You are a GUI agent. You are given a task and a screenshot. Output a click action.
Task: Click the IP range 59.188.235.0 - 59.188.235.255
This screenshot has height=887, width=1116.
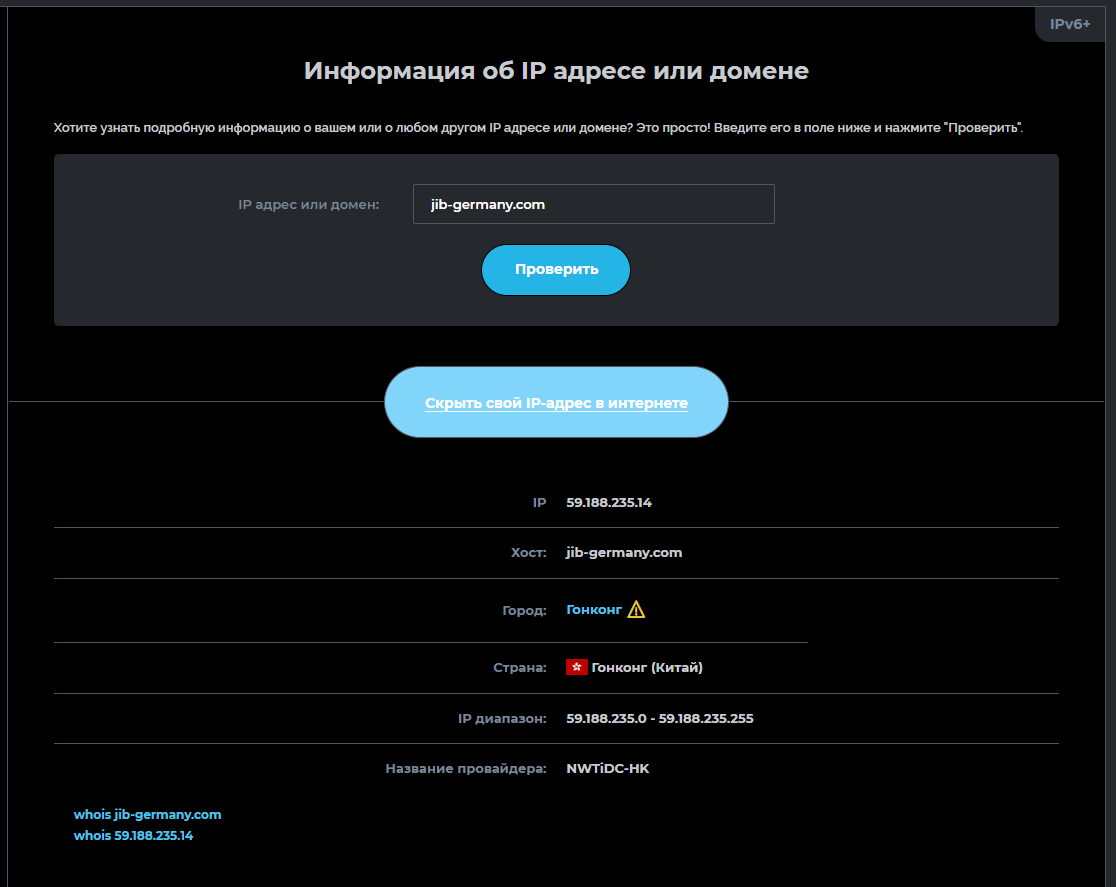pyautogui.click(x=659, y=718)
